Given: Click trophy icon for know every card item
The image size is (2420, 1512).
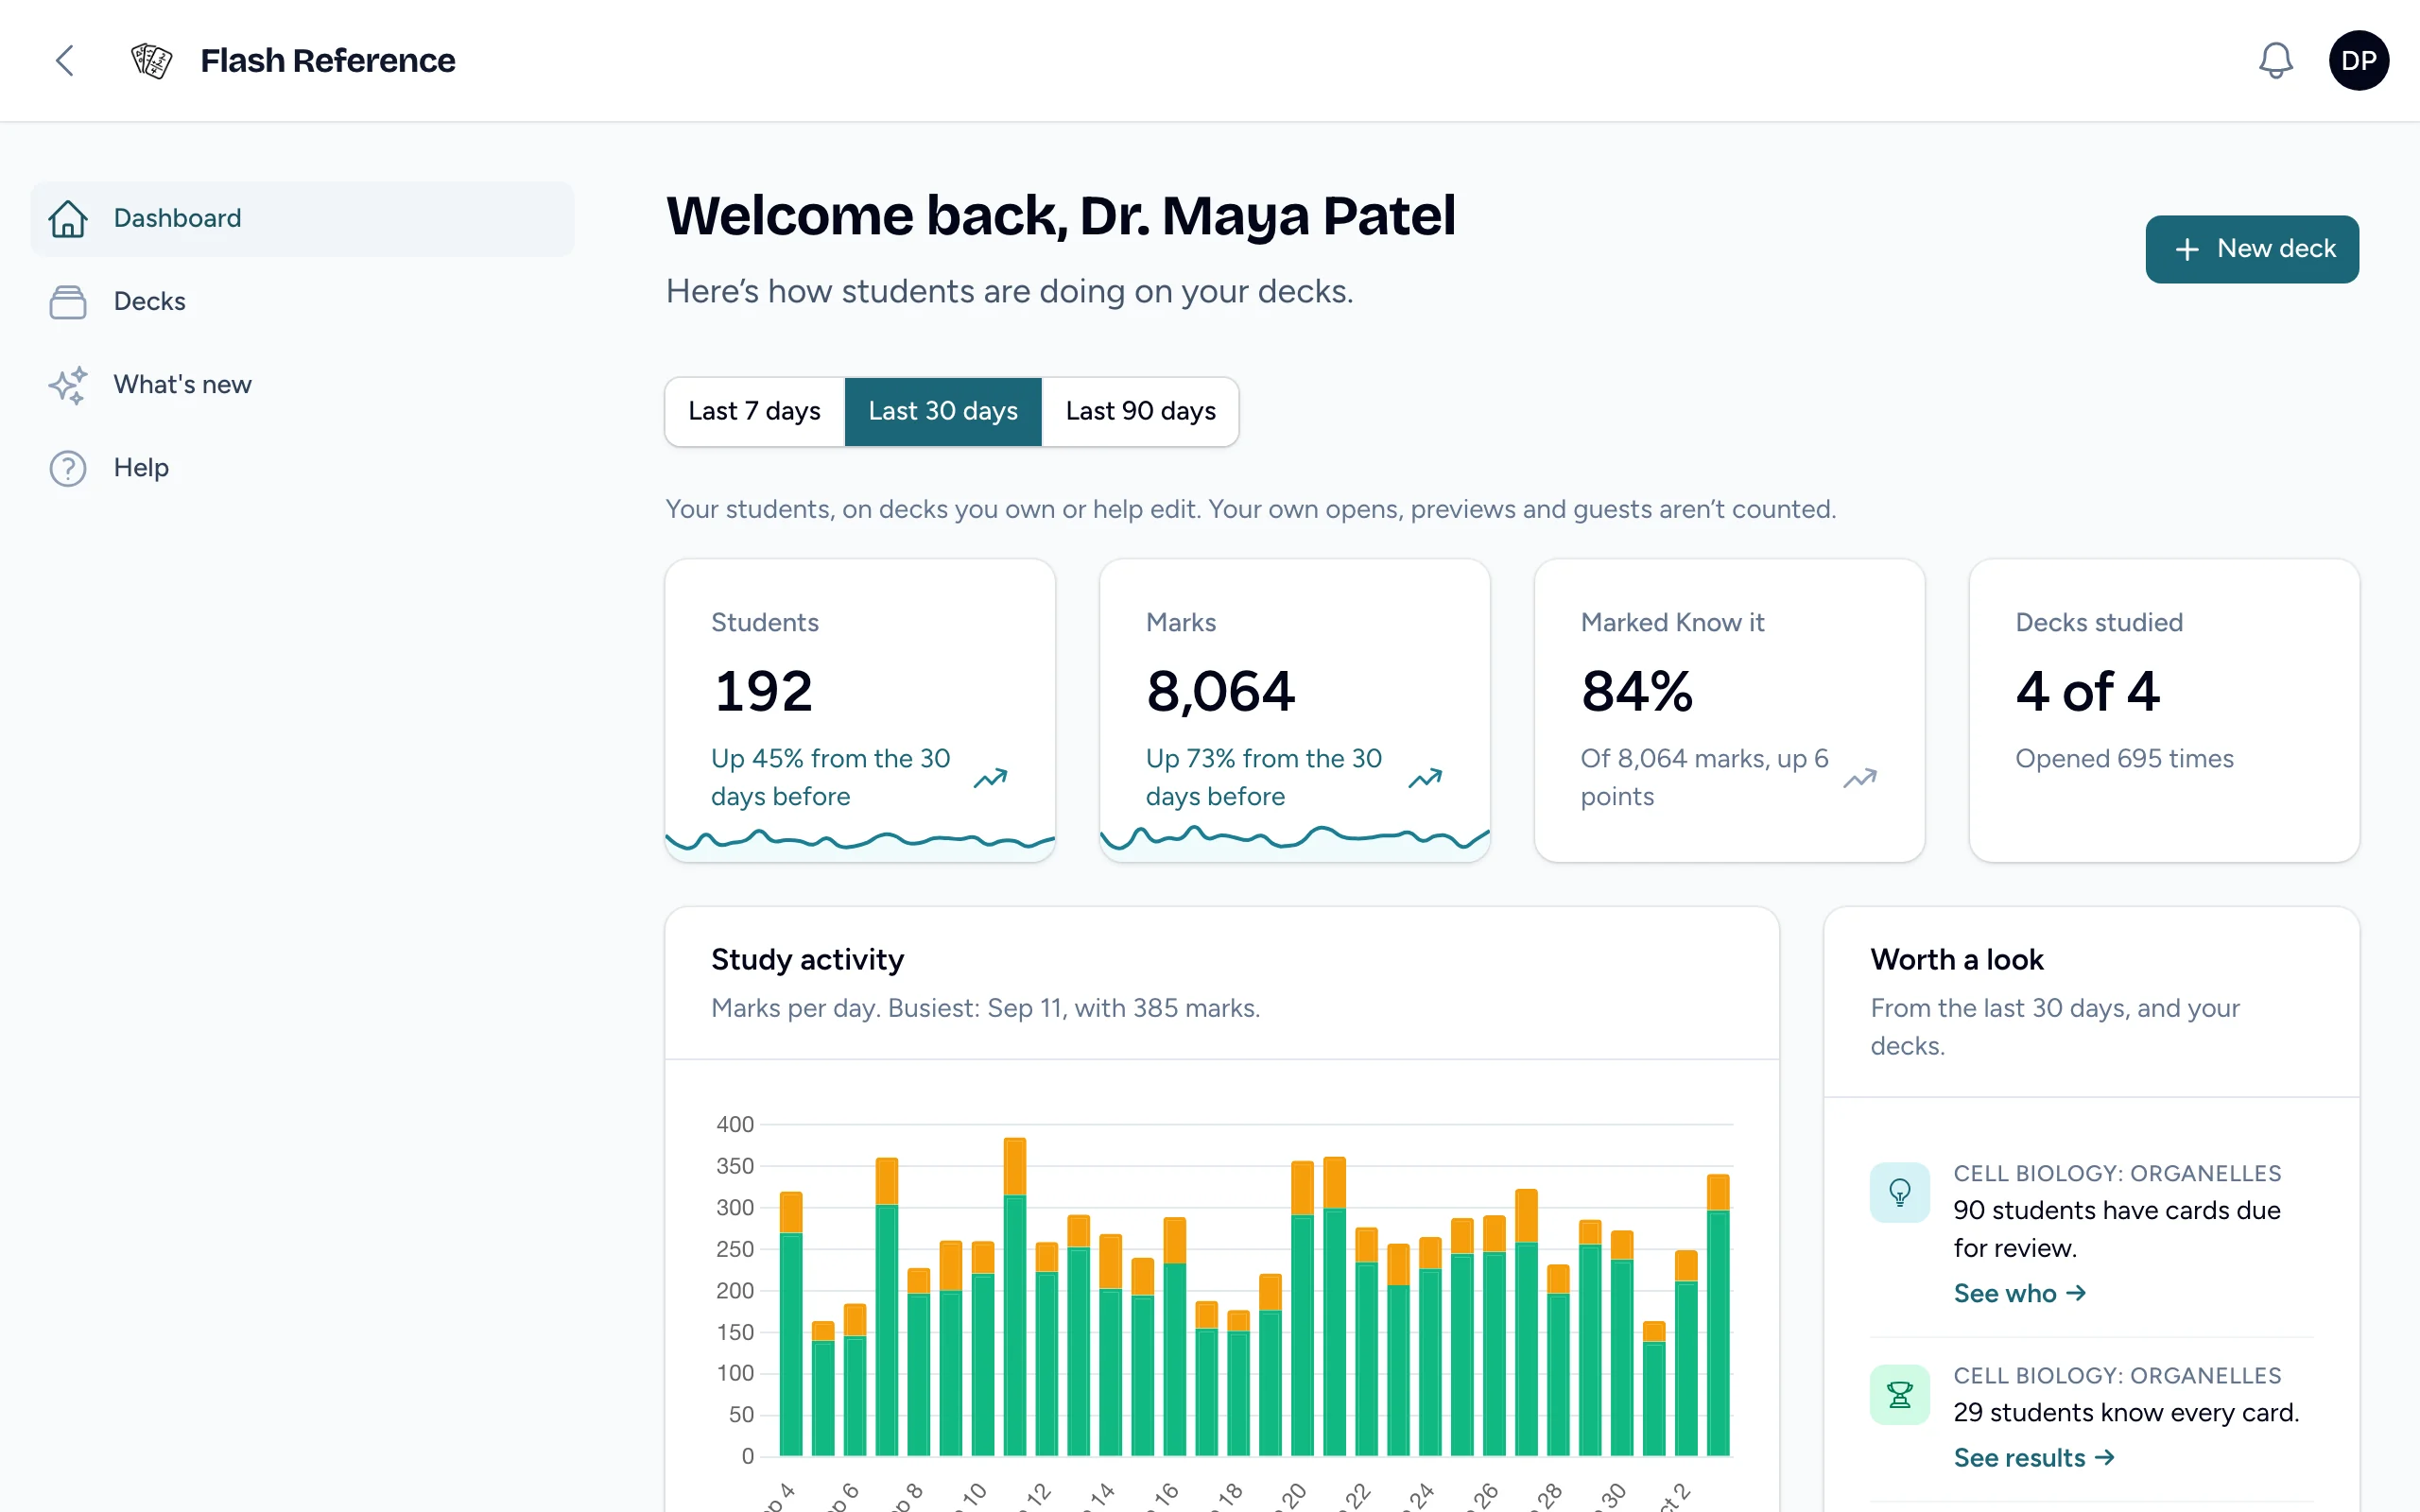Looking at the screenshot, I should pos(1900,1394).
